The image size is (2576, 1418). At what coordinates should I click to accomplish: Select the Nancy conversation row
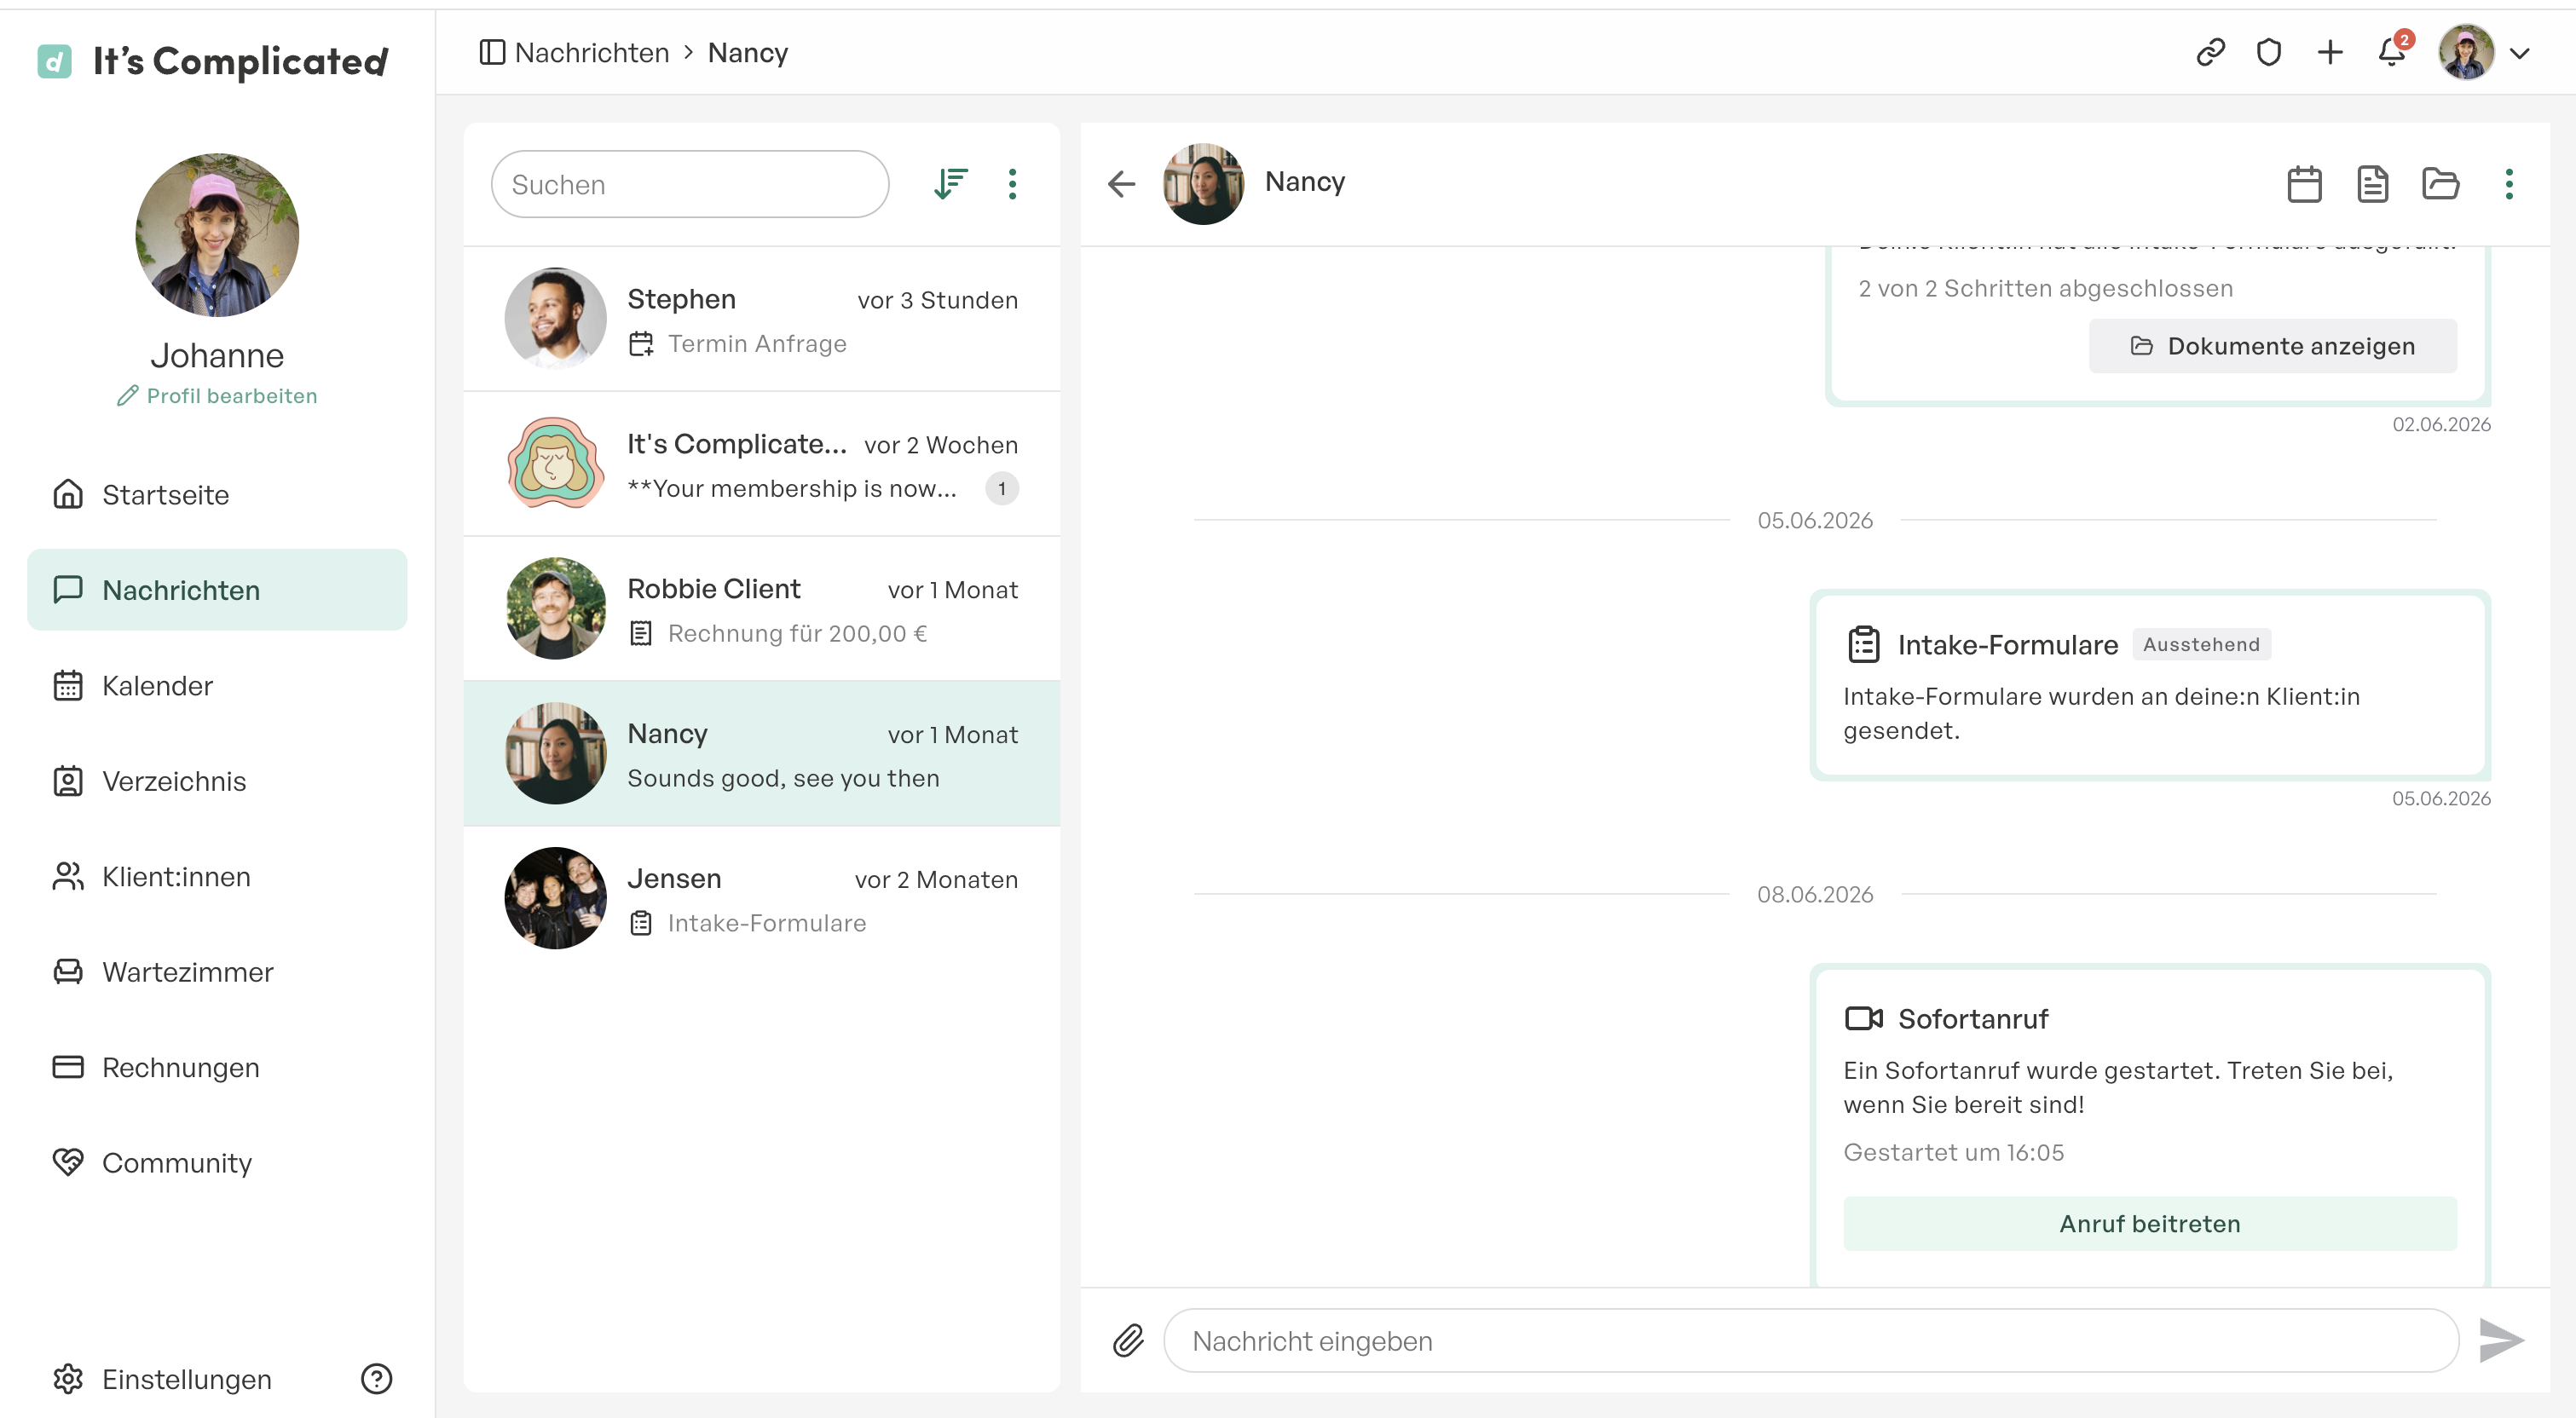pyautogui.click(x=762, y=754)
